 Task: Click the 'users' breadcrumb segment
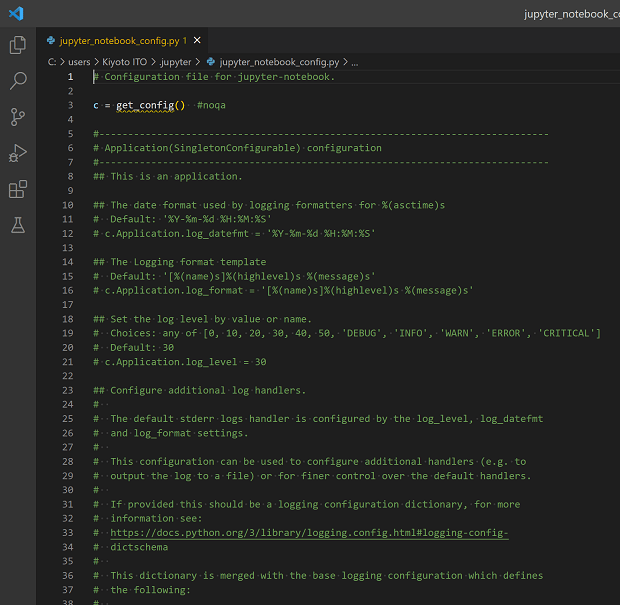(79, 62)
